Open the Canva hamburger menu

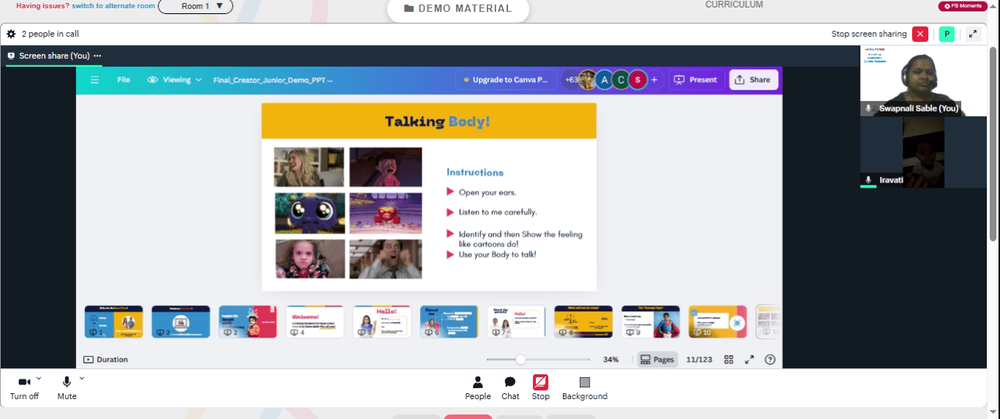tap(94, 80)
